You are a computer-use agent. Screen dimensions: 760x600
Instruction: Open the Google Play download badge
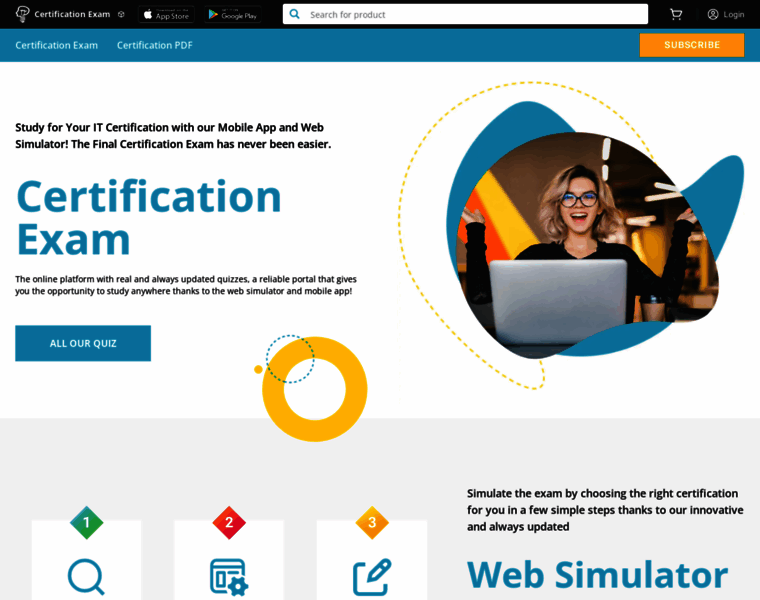[x=234, y=14]
